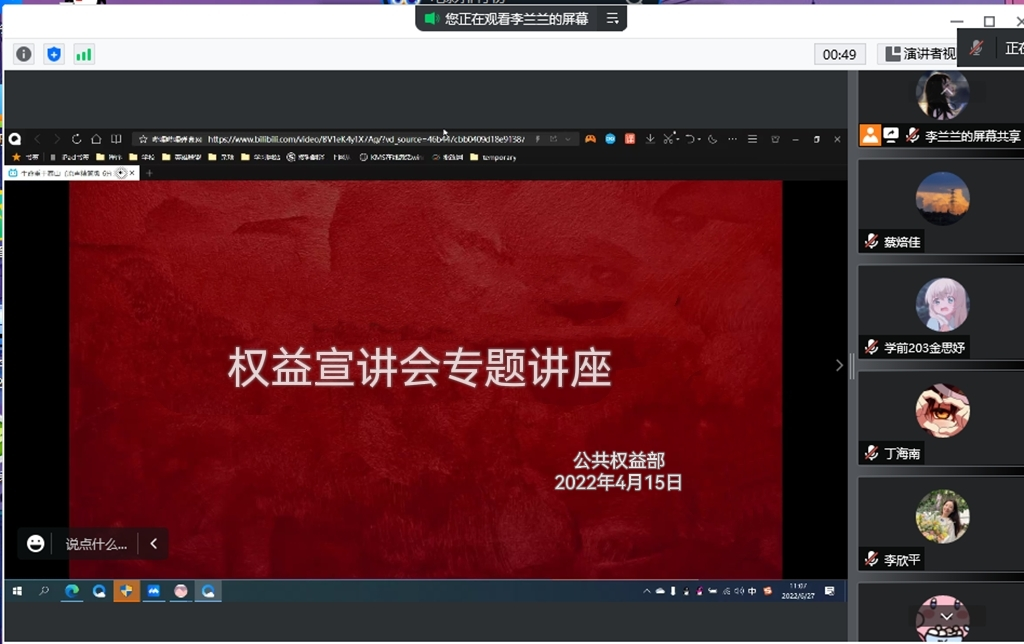Click the bilibili URL address field

[x=366, y=139]
